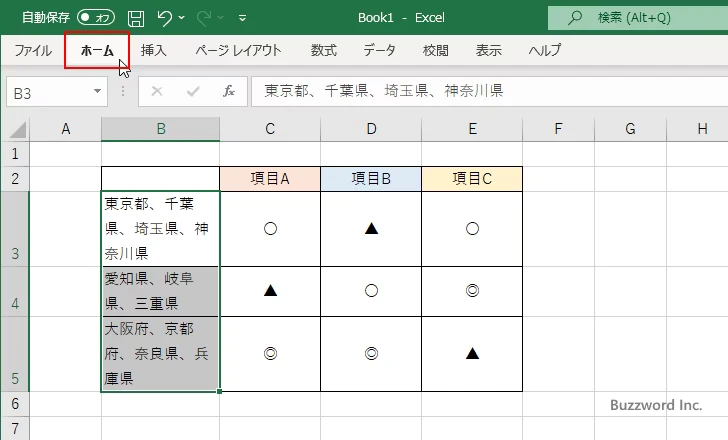Select column A header
The width and height of the screenshot is (728, 440).
[x=65, y=129]
